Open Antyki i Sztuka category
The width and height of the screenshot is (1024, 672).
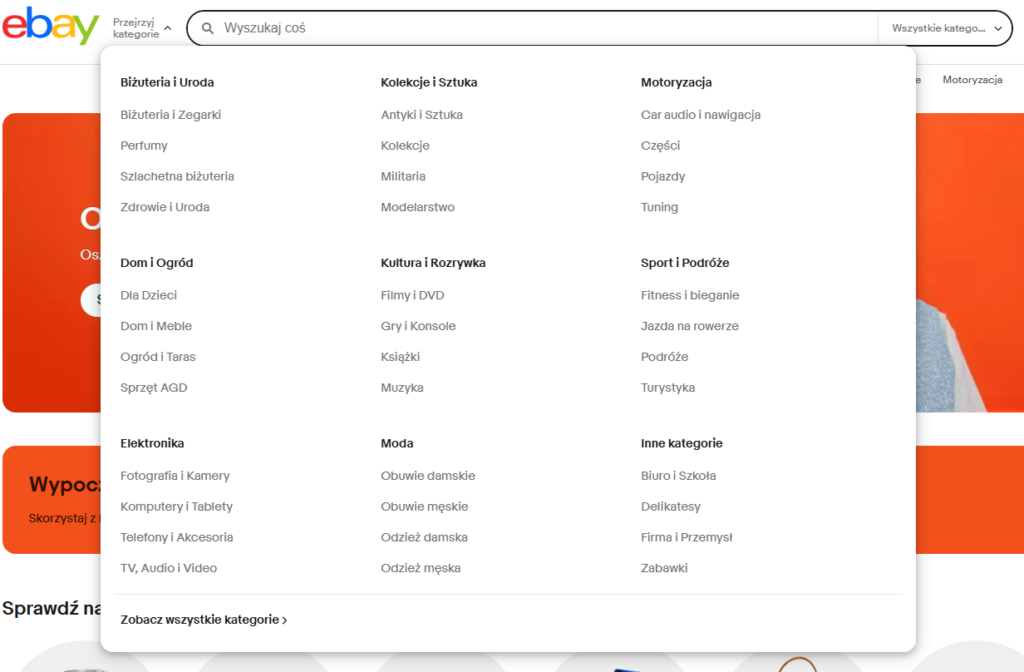click(421, 115)
